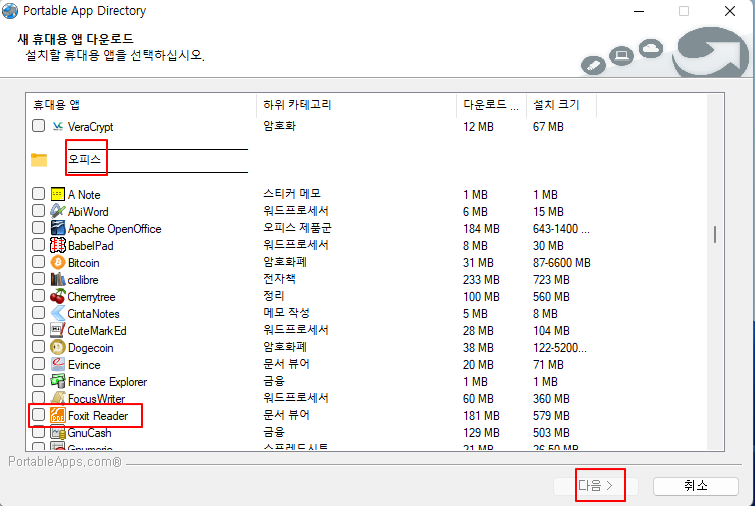Tick the CintaNotes checkbox
Image resolution: width=755 pixels, height=506 pixels.
[x=39, y=312]
